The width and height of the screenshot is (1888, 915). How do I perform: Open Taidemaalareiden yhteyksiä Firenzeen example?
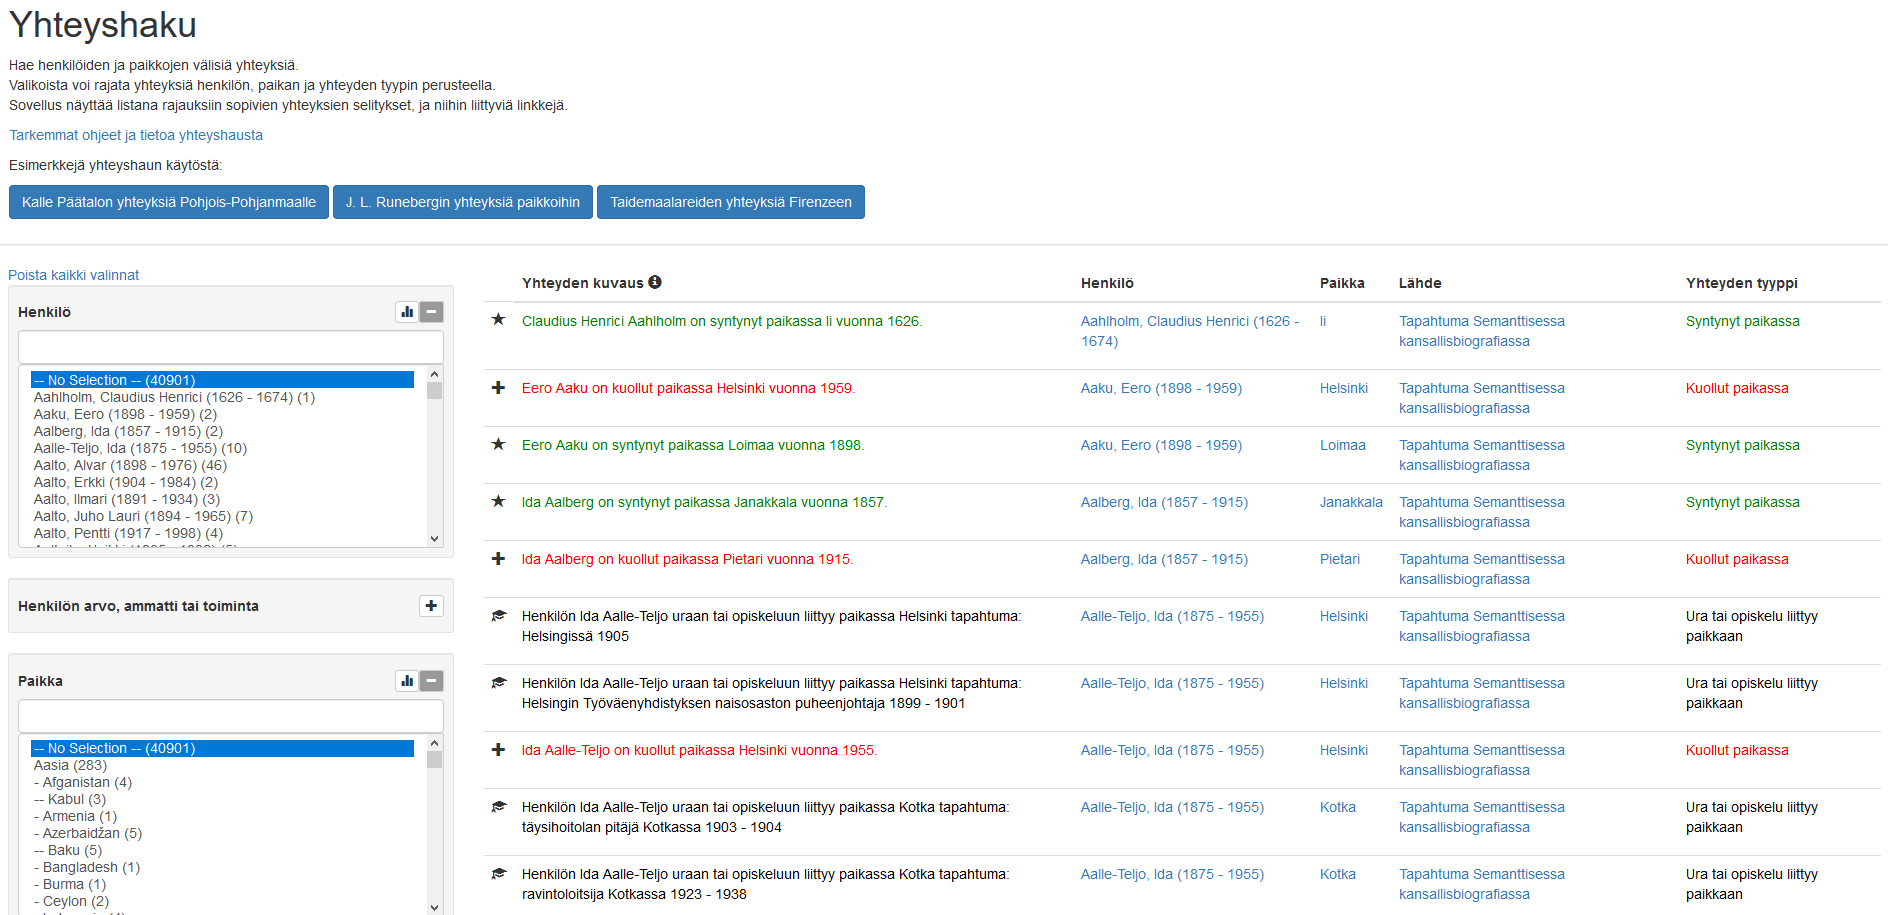pos(730,202)
